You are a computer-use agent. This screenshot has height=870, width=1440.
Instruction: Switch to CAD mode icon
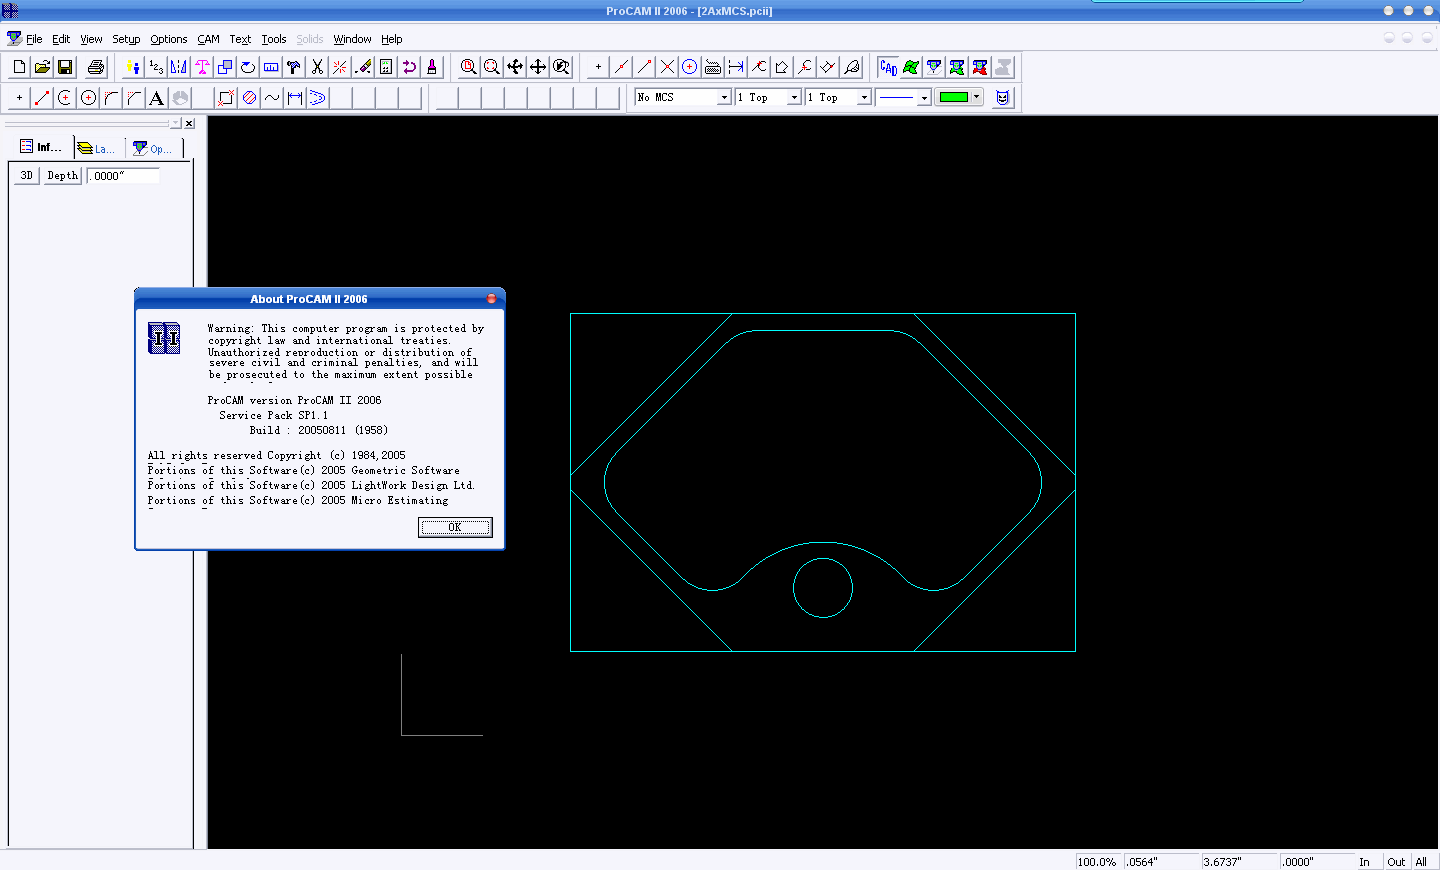coord(888,67)
